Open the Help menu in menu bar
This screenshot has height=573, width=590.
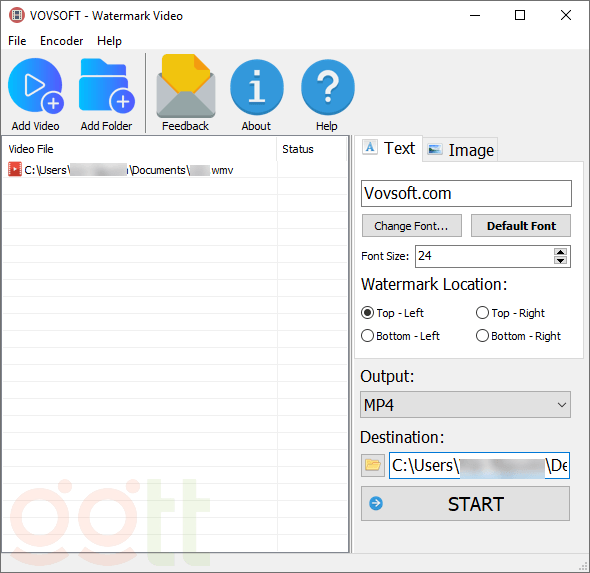pos(109,41)
